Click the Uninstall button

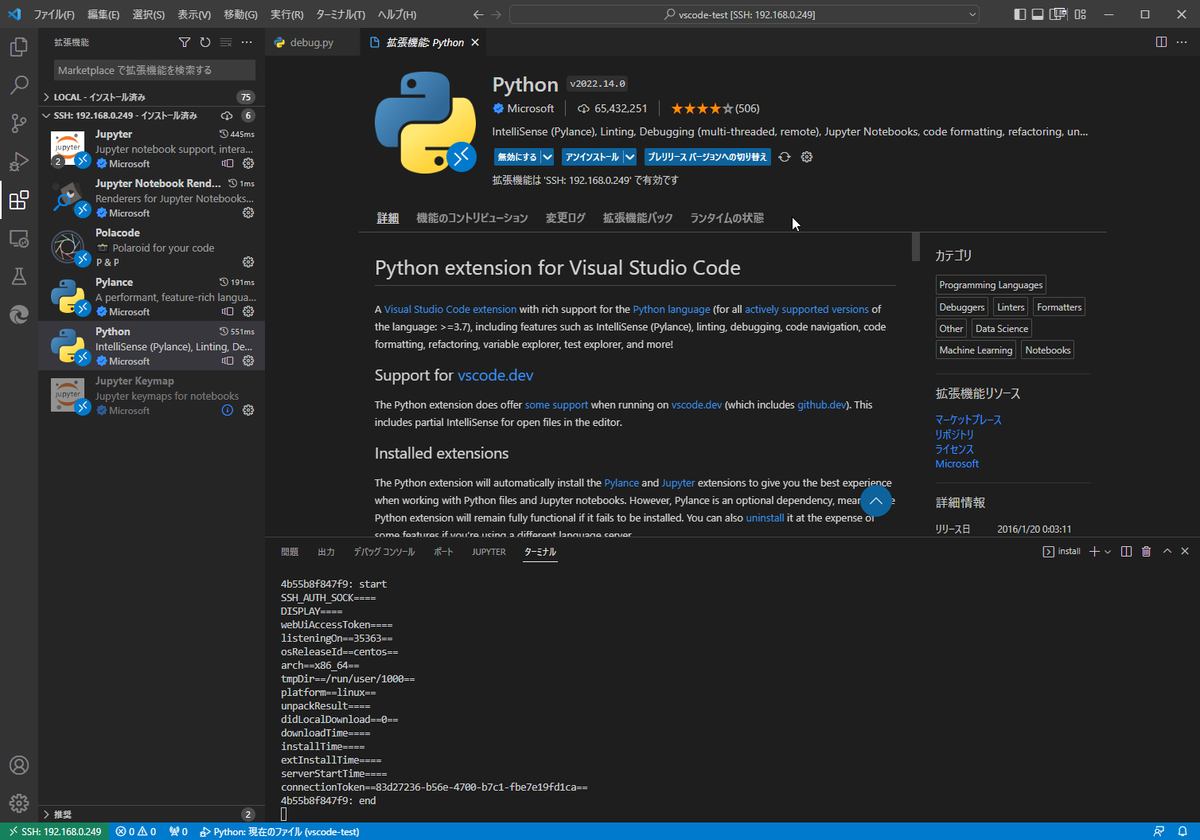[591, 157]
